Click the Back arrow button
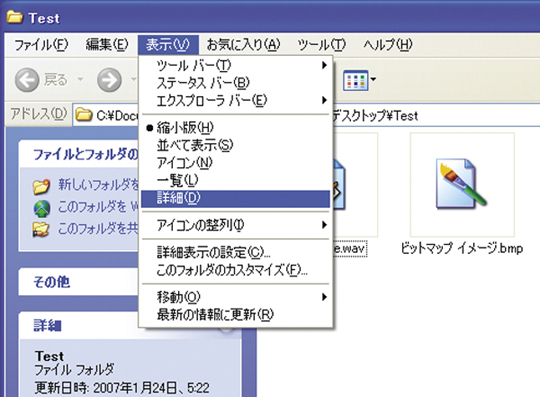Image resolution: width=540 pixels, height=397 pixels. point(27,80)
